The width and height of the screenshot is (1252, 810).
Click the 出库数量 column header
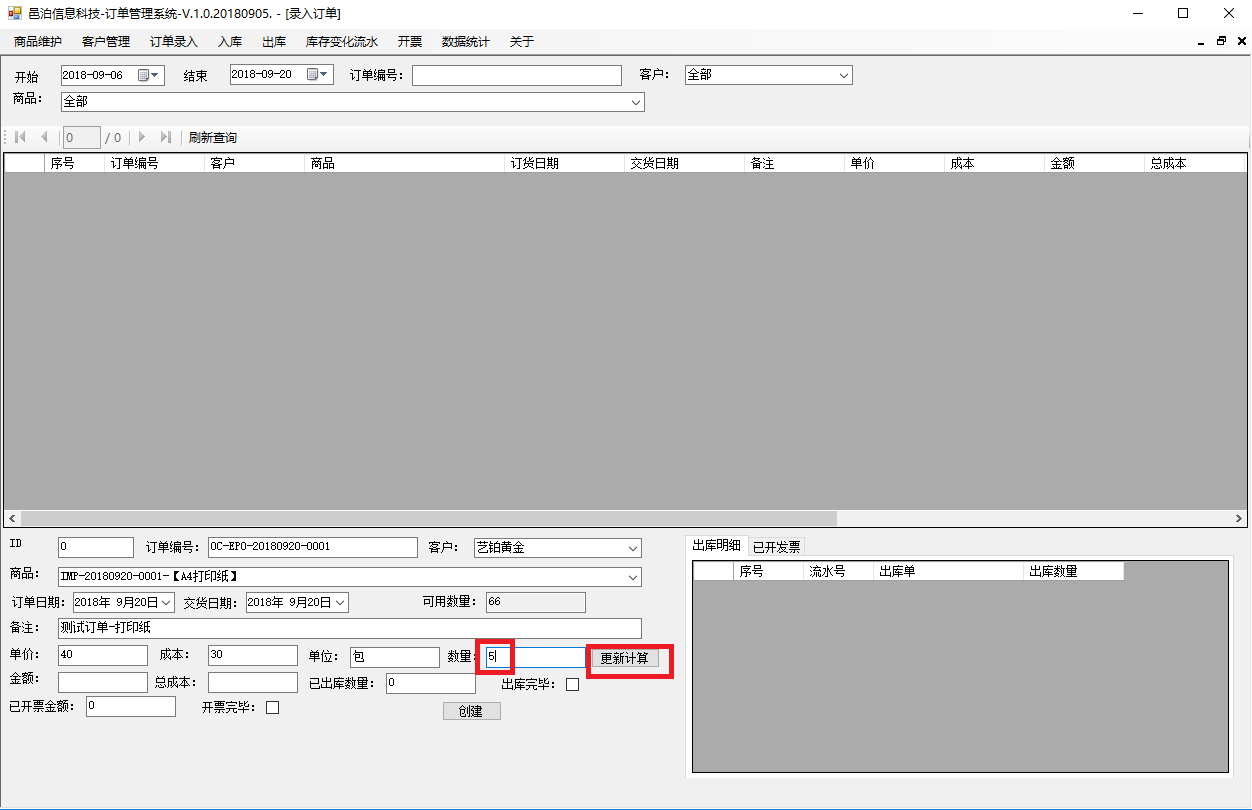coord(1074,571)
